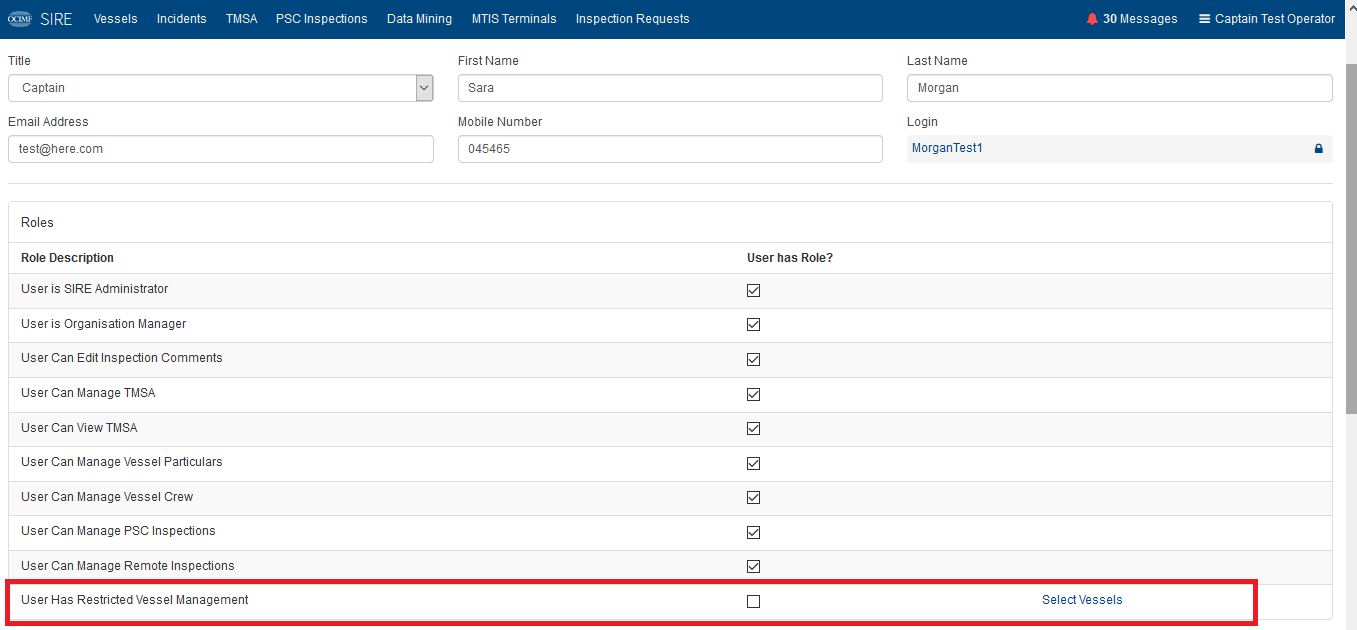The image size is (1357, 630).
Task: Click the red notification bell icon
Action: pos(1092,19)
